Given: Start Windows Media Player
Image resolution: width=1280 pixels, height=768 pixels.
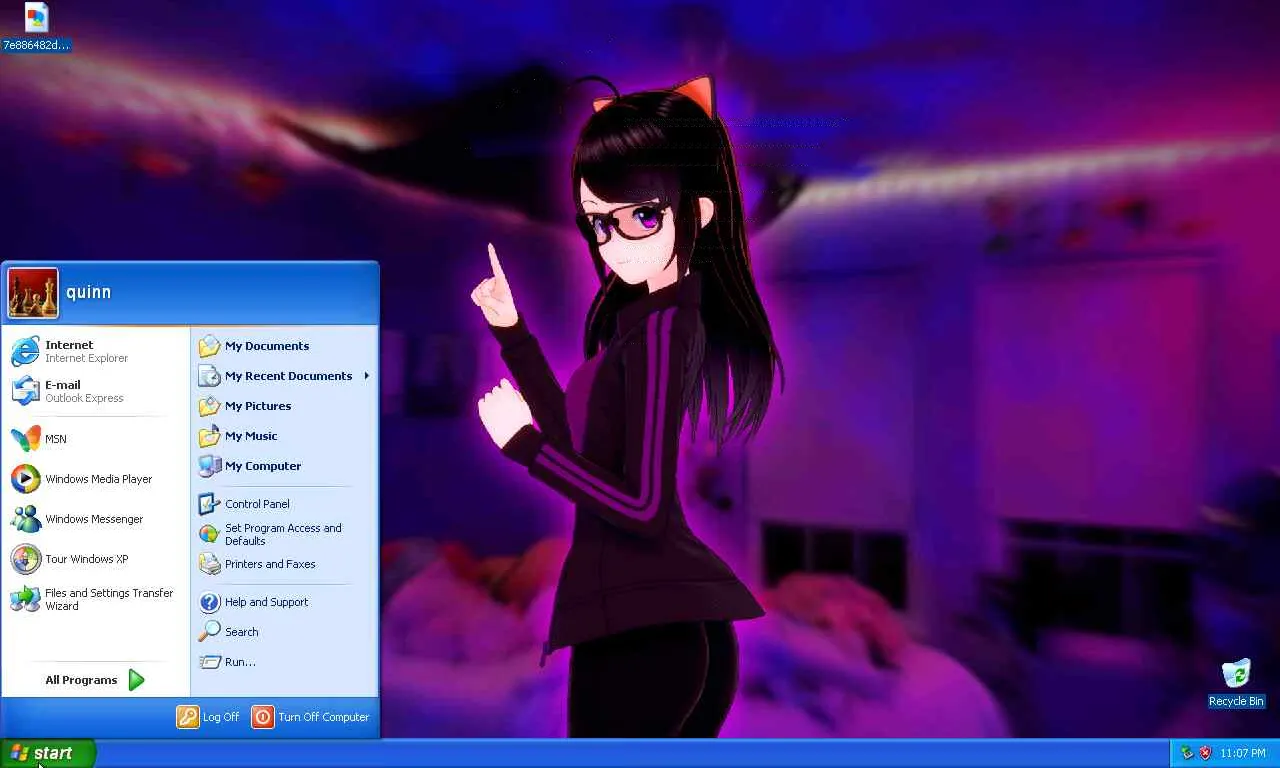Looking at the screenshot, I should 95,479.
